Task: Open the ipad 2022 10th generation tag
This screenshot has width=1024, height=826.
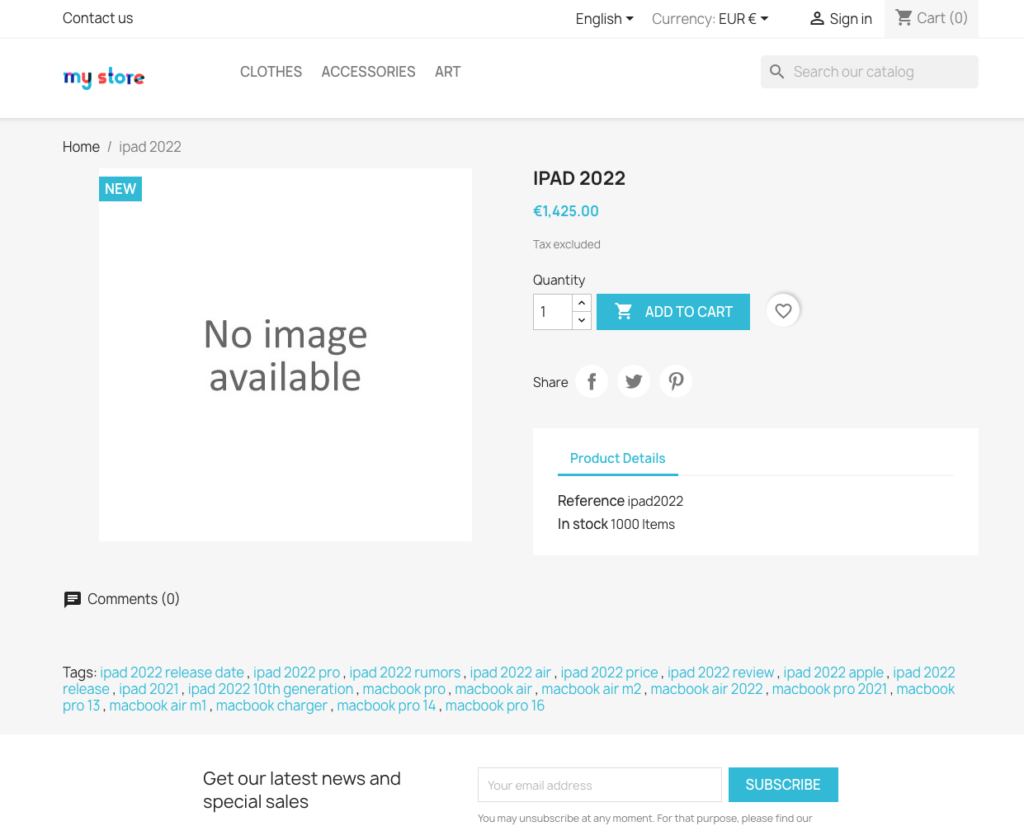Action: pyautogui.click(x=270, y=690)
